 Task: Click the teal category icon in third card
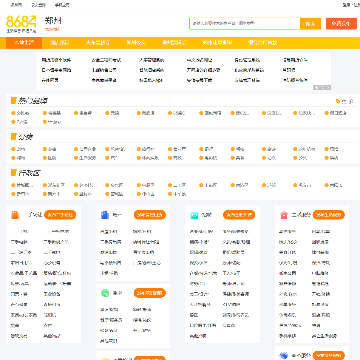coord(194,215)
